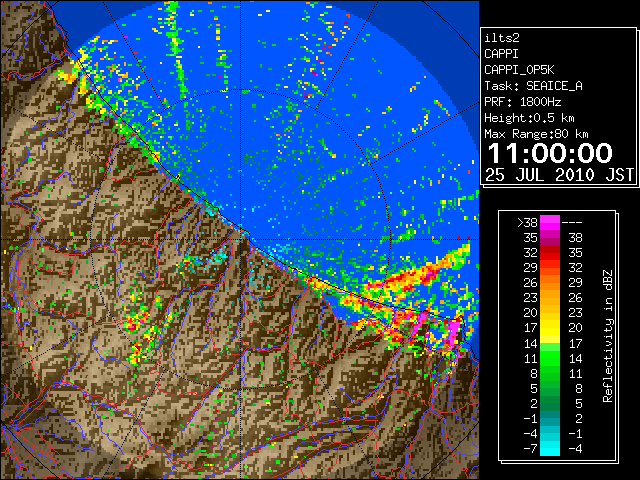Viewport: 640px width, 480px height.
Task: Select the 'Height:0.5 km' text
Action: coord(529,118)
